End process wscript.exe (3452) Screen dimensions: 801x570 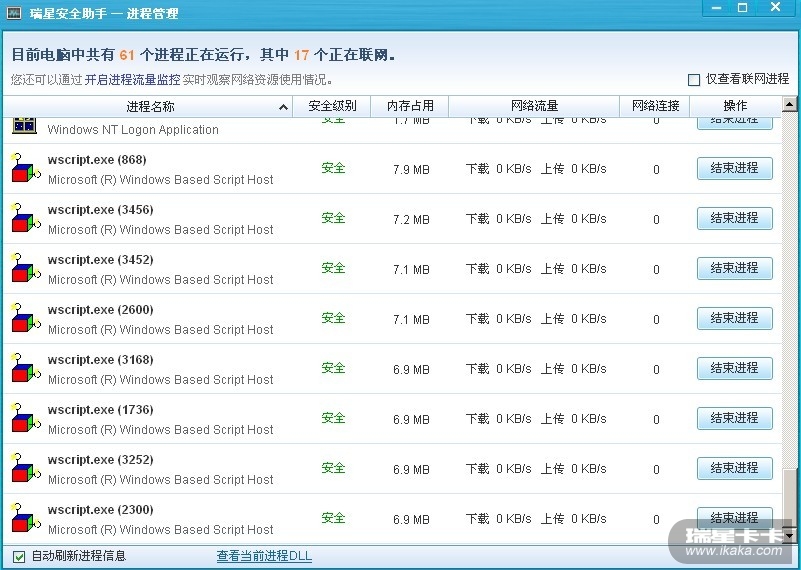point(735,268)
